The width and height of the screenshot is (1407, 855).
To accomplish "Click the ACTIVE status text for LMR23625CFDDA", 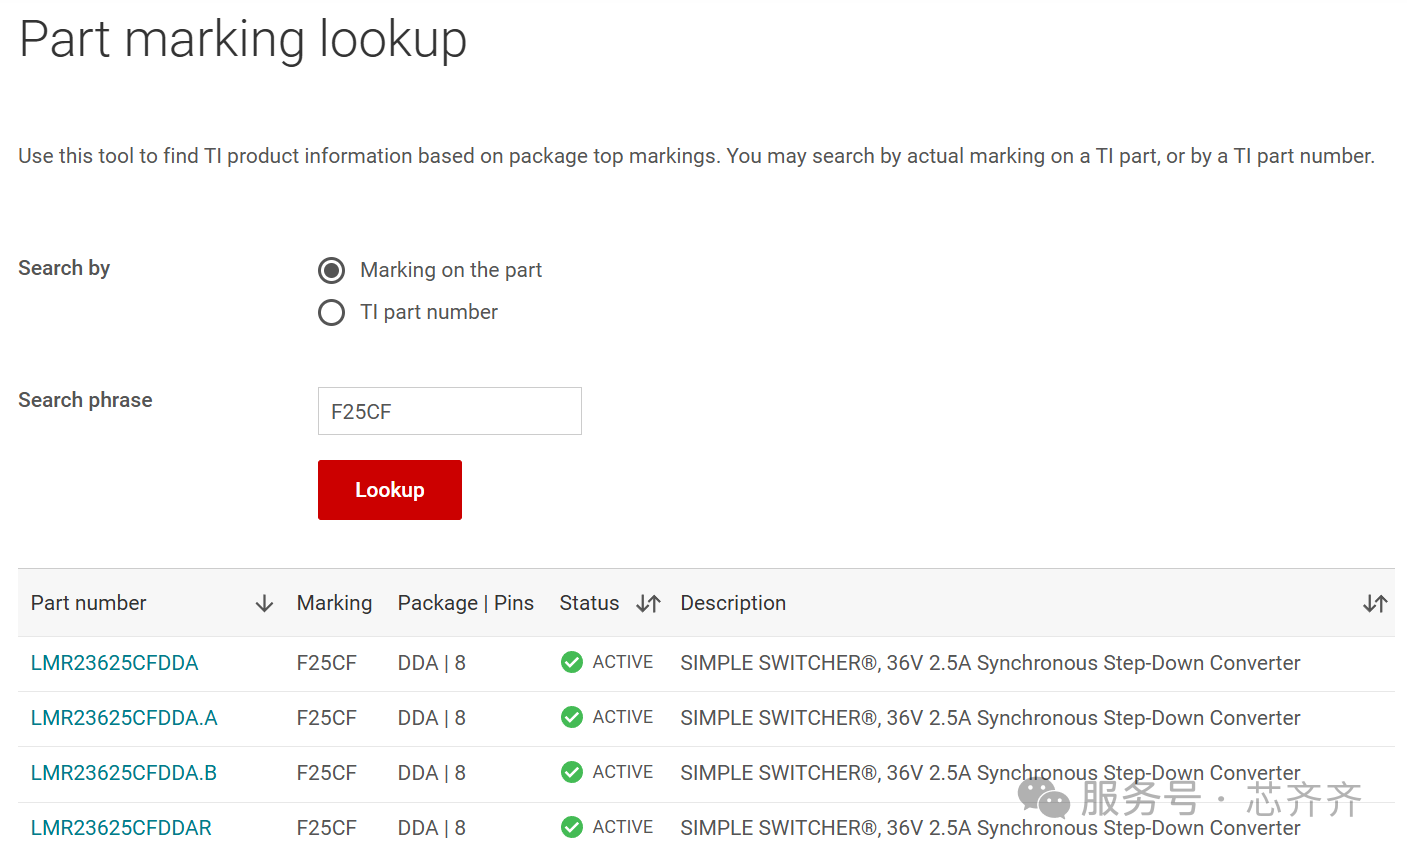I will tap(623, 662).
